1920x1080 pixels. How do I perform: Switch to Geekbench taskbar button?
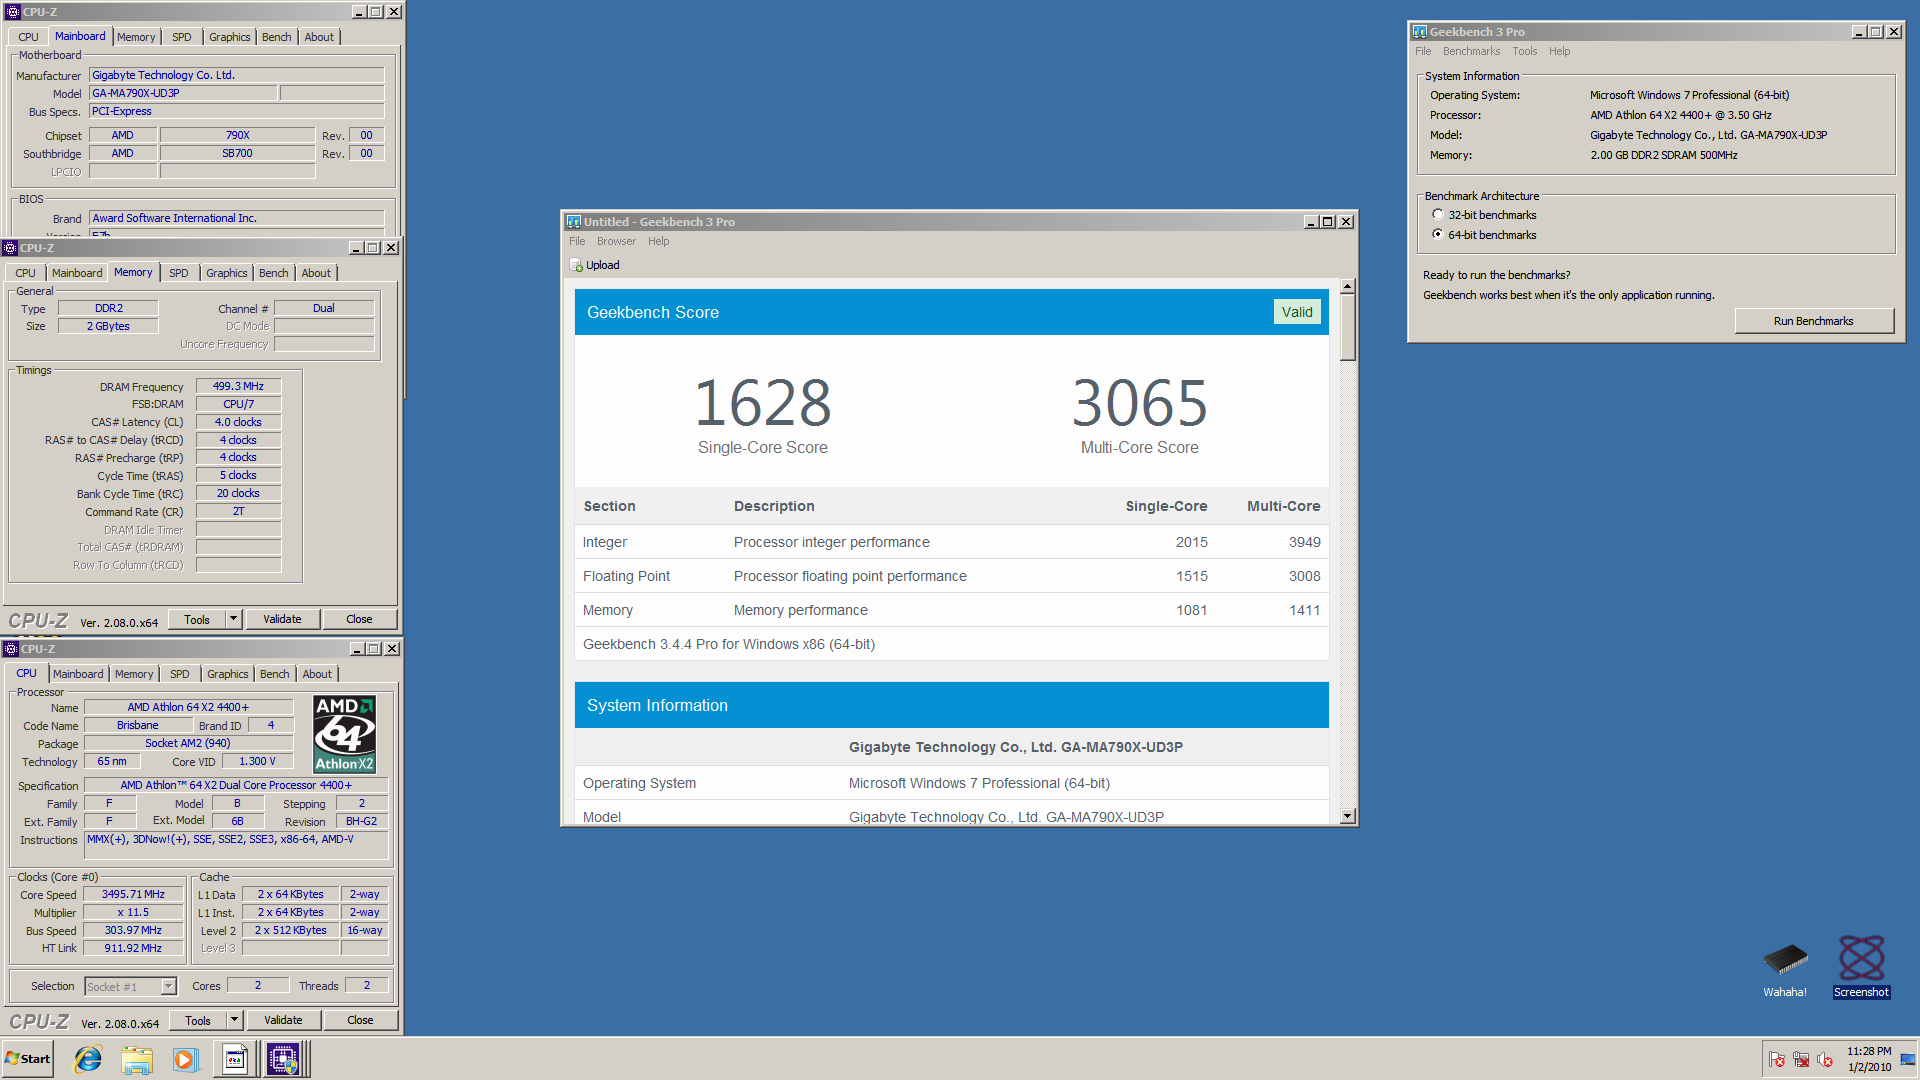tap(235, 1059)
